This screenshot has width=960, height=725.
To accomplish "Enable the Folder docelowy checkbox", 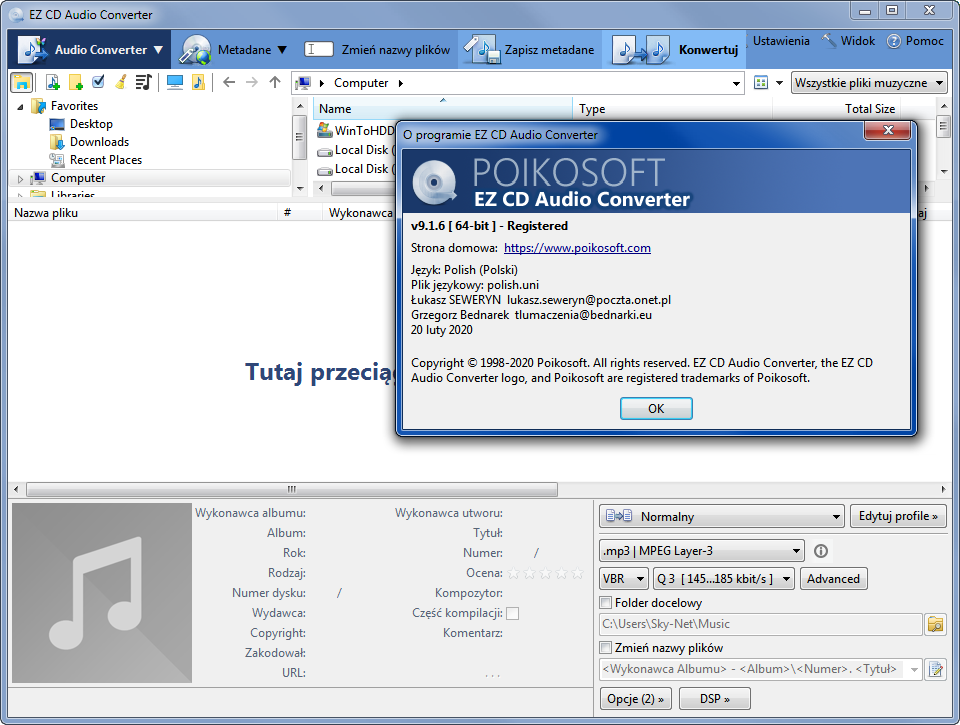I will (606, 603).
